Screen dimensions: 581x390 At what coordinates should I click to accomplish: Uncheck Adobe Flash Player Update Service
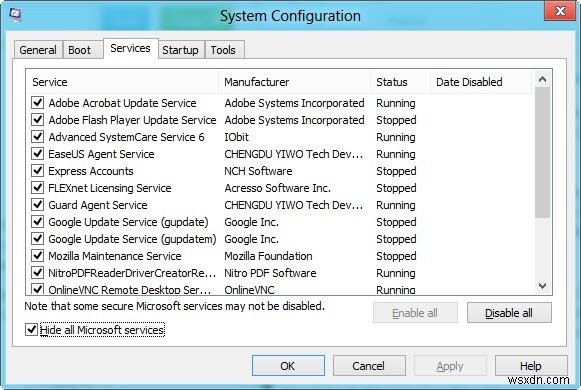[x=37, y=120]
